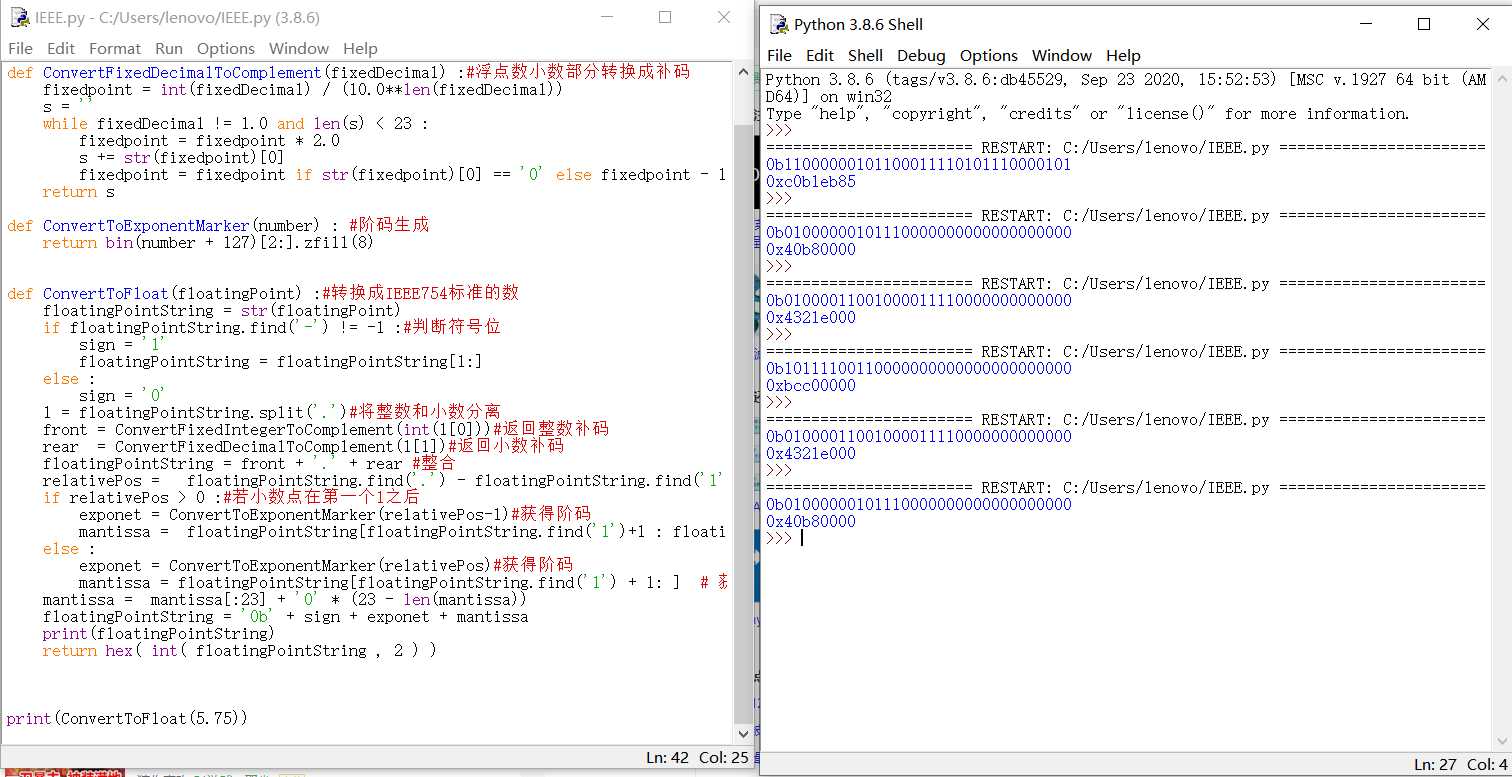Open Help menu in IEEE.py editor

click(x=360, y=48)
